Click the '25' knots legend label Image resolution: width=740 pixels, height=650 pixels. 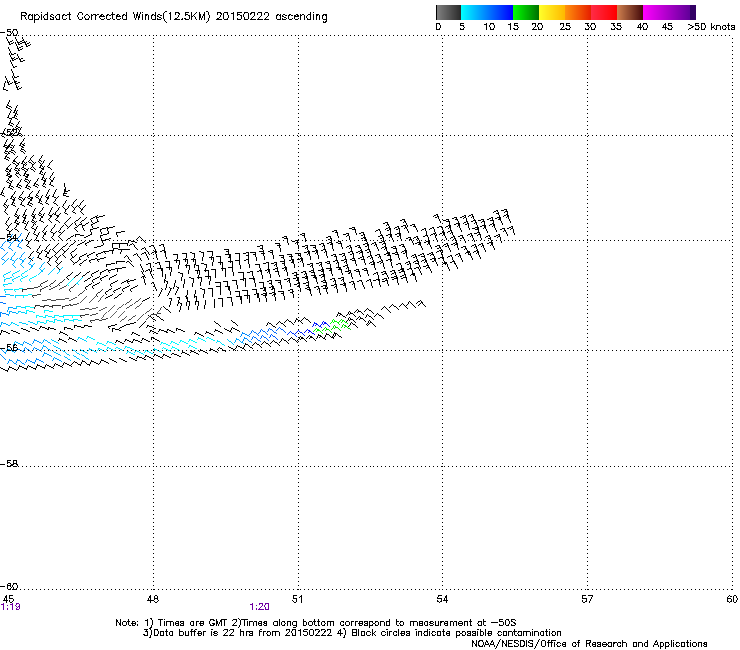click(565, 27)
